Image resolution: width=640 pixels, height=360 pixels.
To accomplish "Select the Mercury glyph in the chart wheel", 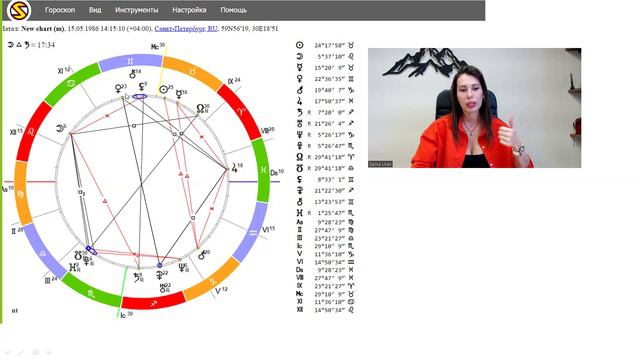I will tap(178, 95).
